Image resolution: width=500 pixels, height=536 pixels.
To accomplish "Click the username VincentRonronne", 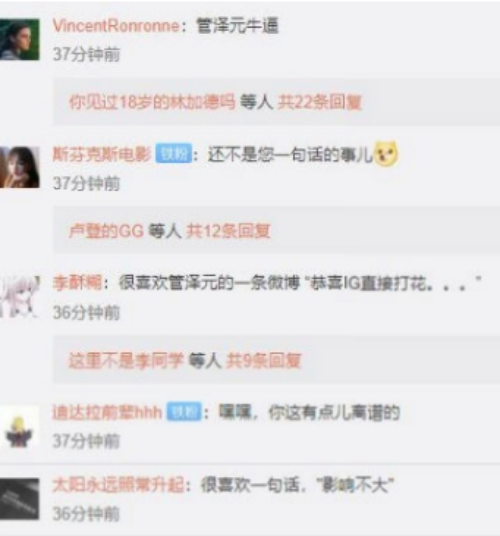I will [116, 26].
